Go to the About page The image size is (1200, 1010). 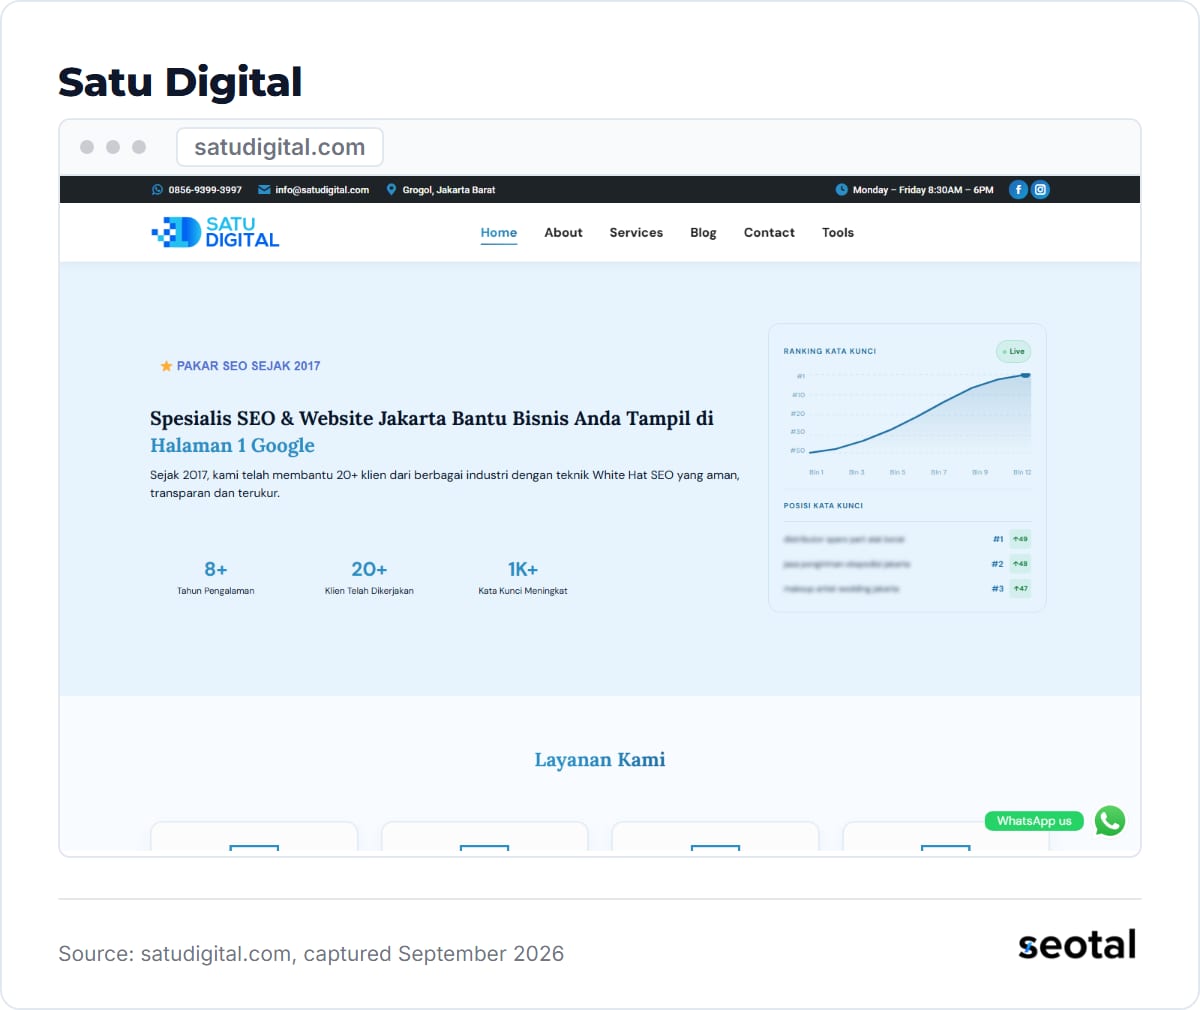tap(563, 232)
